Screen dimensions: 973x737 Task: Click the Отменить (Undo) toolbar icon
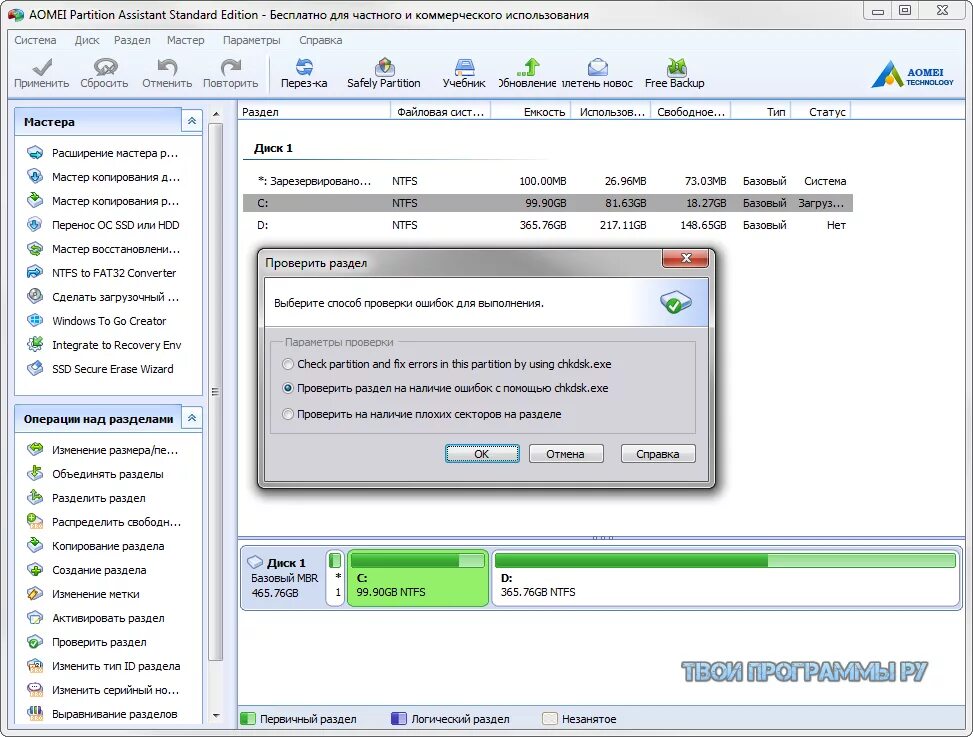coord(167,73)
